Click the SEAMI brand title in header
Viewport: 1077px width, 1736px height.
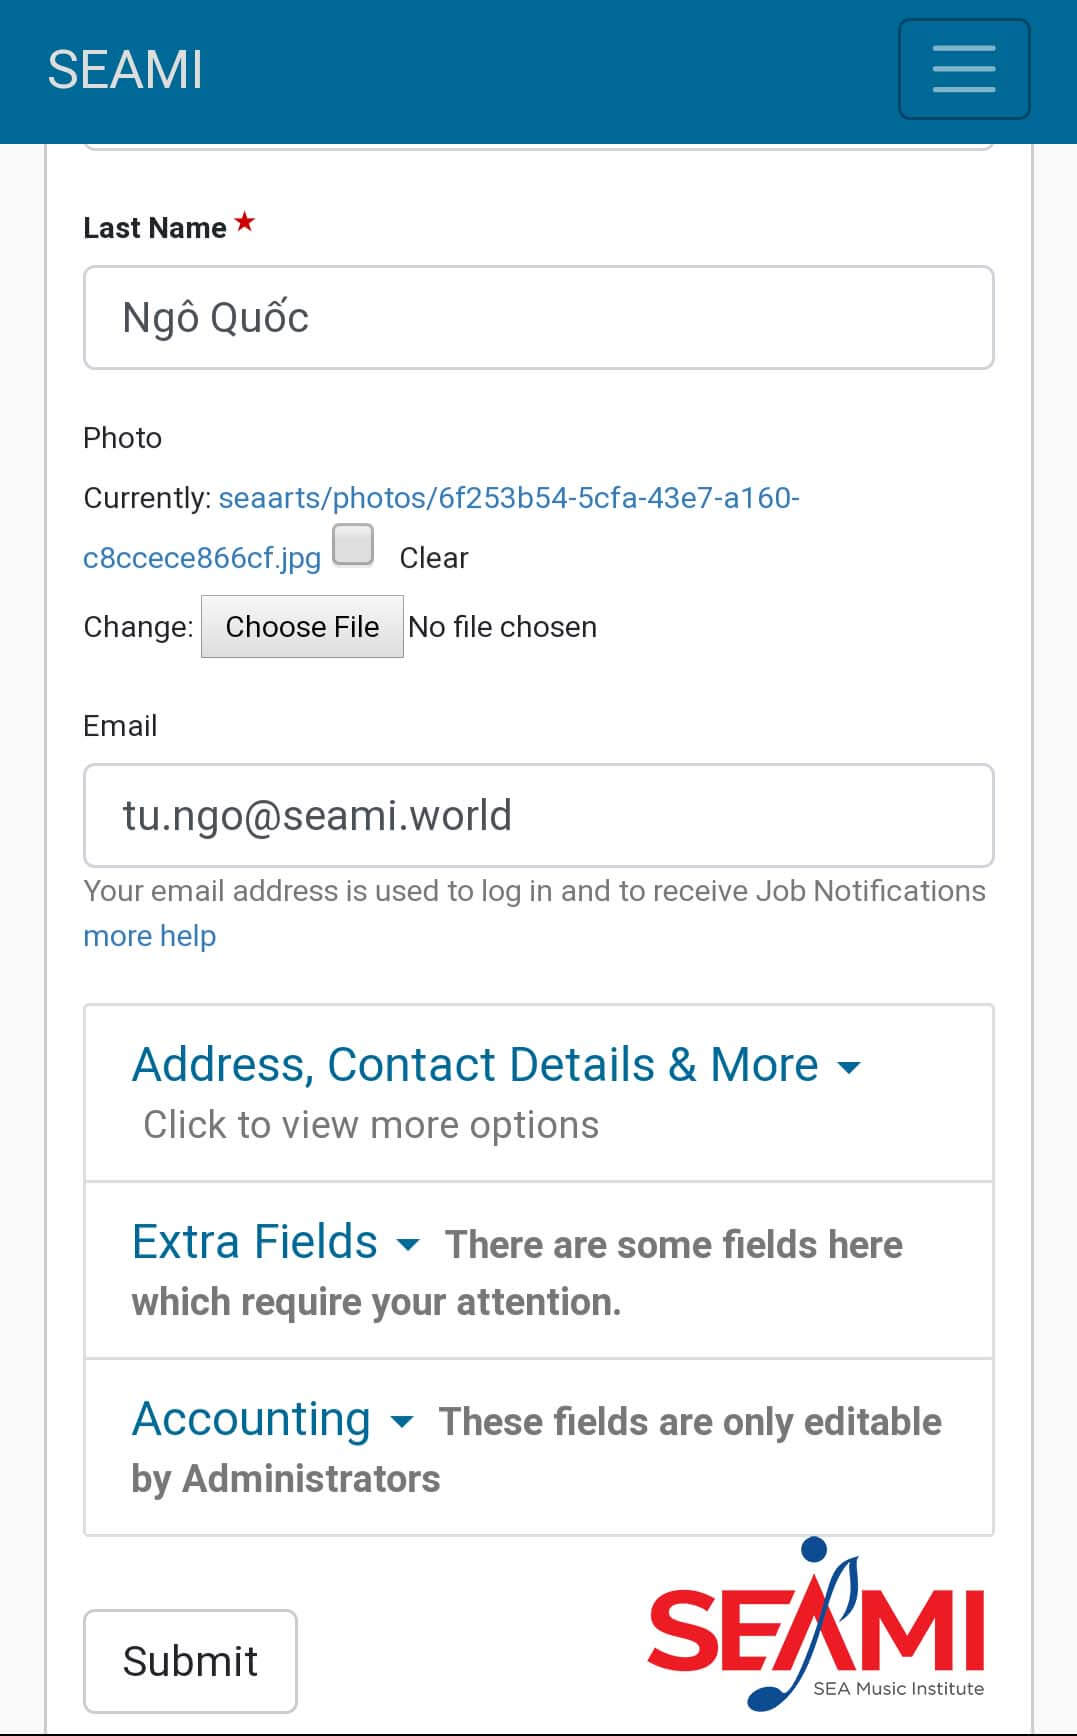coord(125,70)
